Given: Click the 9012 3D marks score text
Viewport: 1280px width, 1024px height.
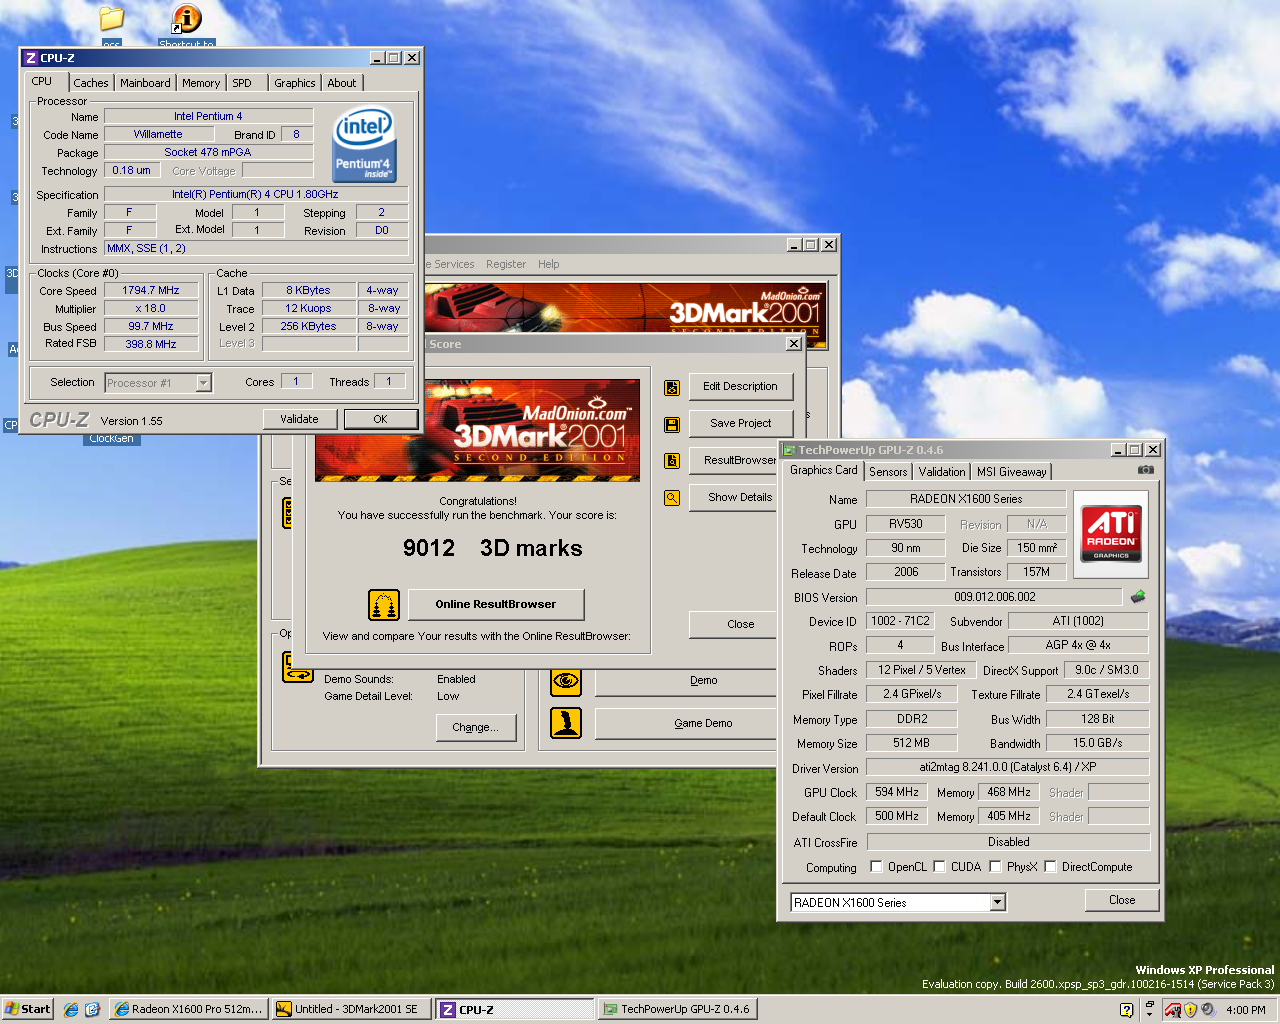Looking at the screenshot, I should [x=492, y=549].
